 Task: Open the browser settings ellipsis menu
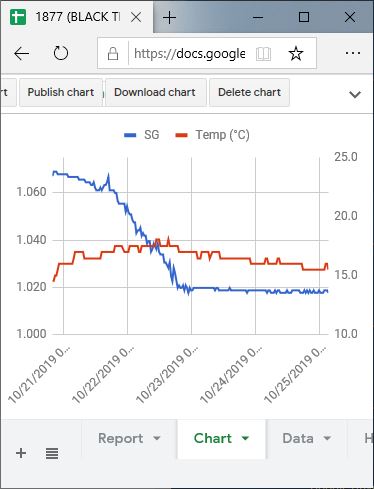point(353,53)
